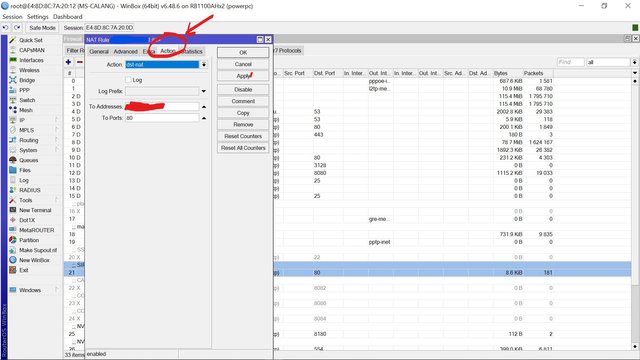The height and width of the screenshot is (360, 640).
Task: Expand the Log Prefix dropdown arrow
Action: (x=204, y=91)
